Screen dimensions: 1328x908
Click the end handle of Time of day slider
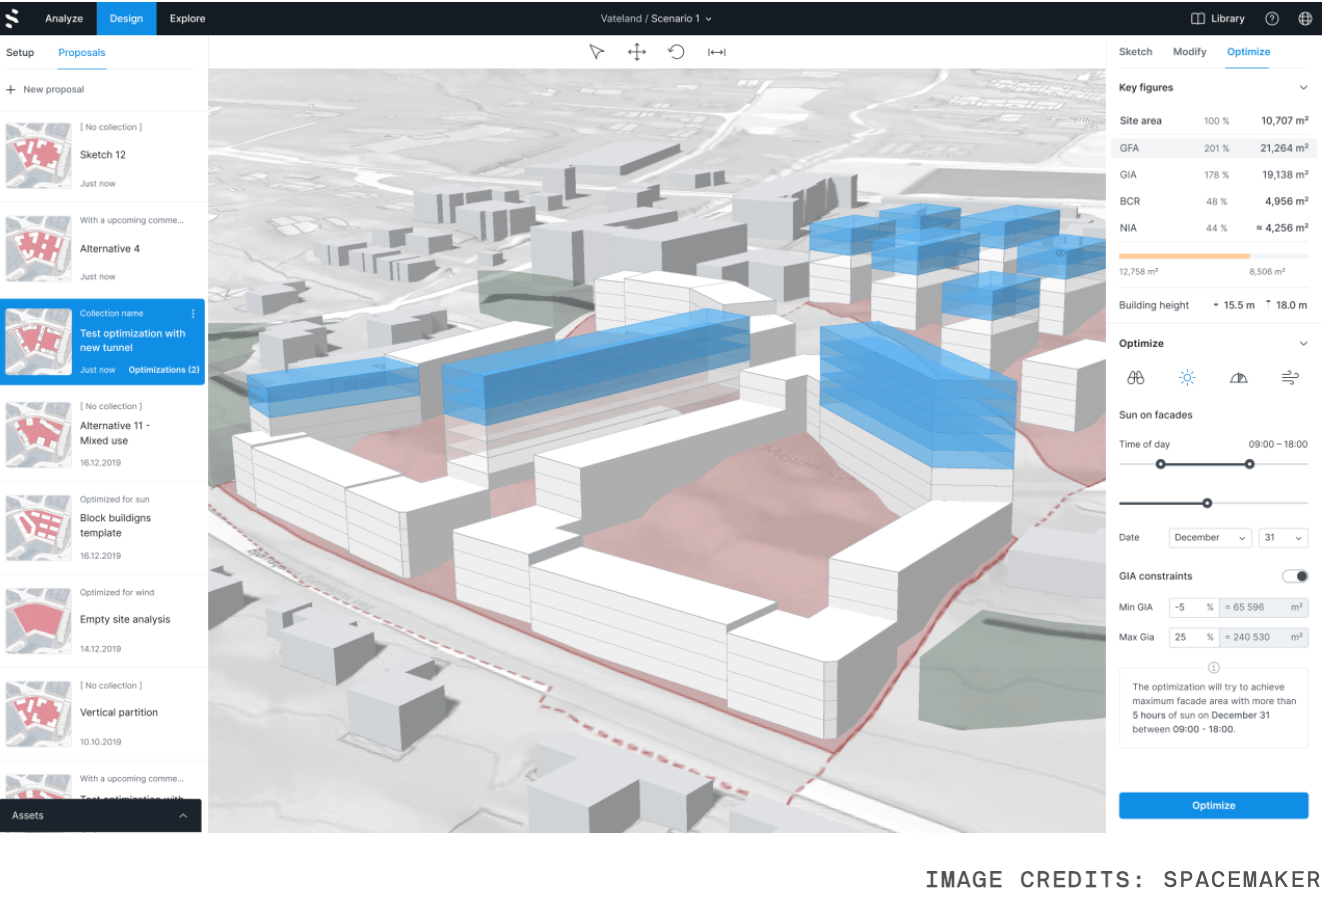[x=1250, y=464]
